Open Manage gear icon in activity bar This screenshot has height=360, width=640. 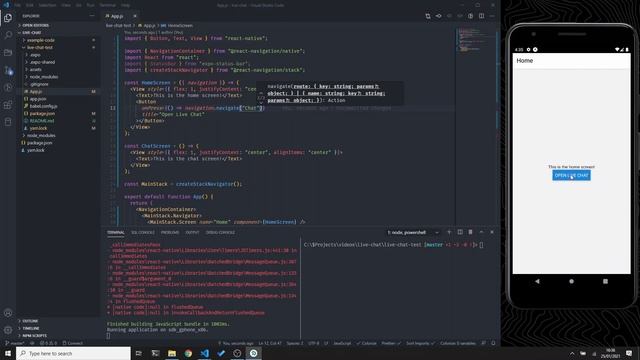(x=8, y=330)
